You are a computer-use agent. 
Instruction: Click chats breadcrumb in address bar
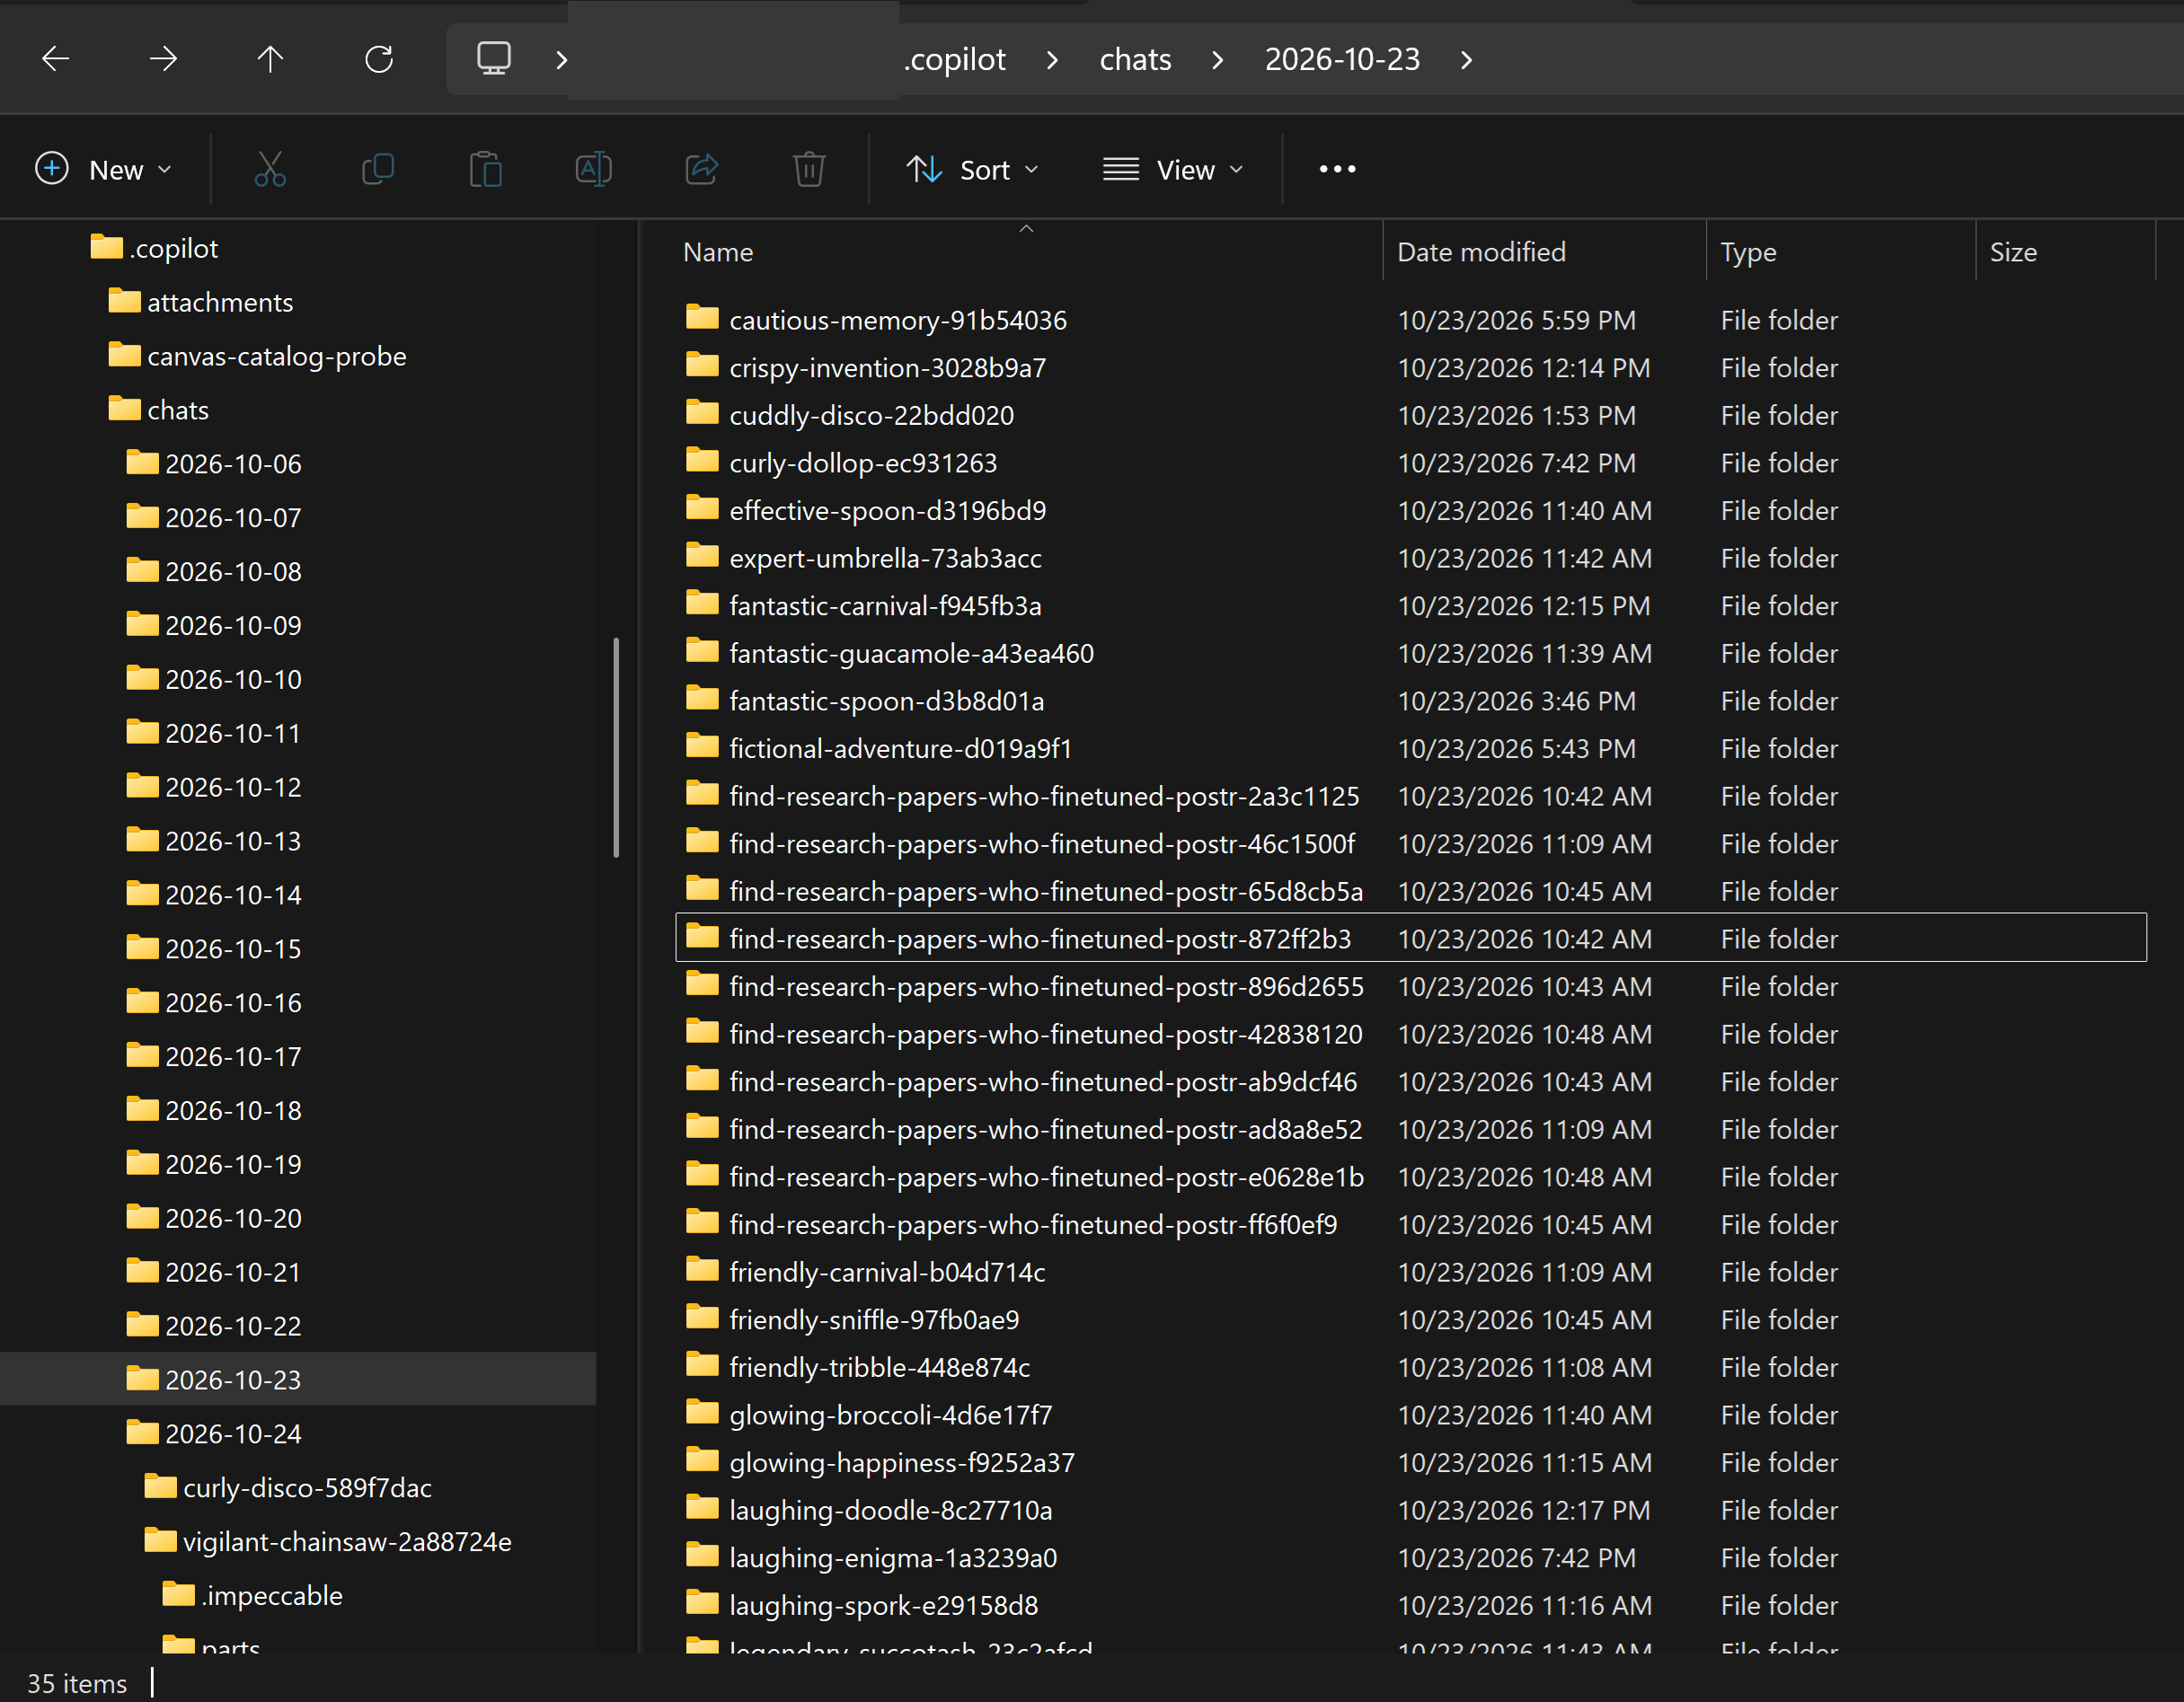pyautogui.click(x=1135, y=60)
